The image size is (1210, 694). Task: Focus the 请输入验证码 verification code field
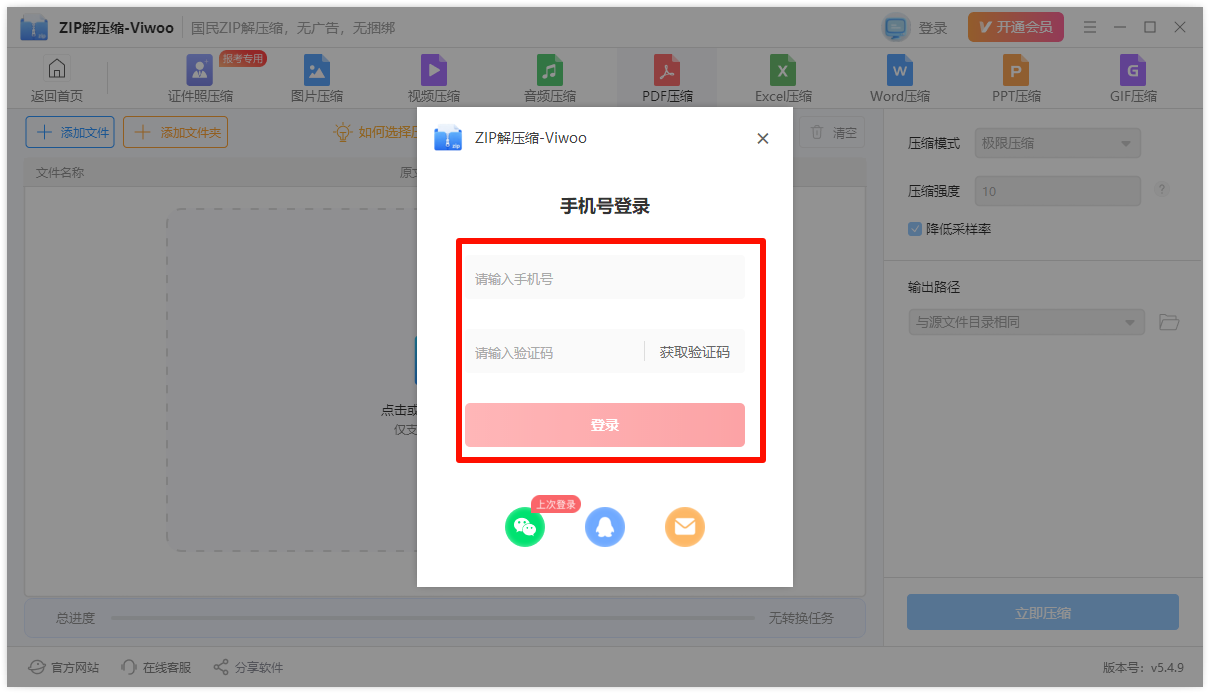(554, 352)
